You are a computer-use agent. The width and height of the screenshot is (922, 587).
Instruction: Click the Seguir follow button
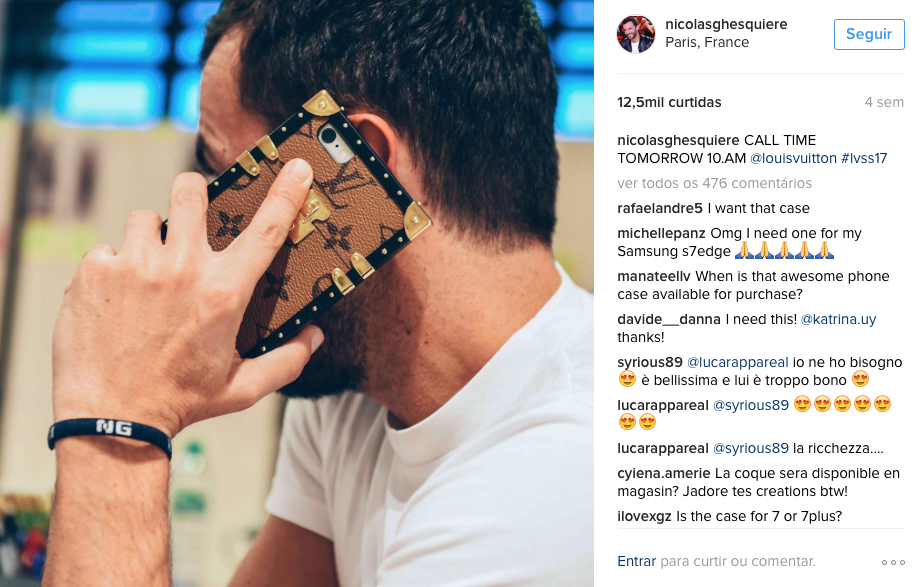[x=868, y=34]
